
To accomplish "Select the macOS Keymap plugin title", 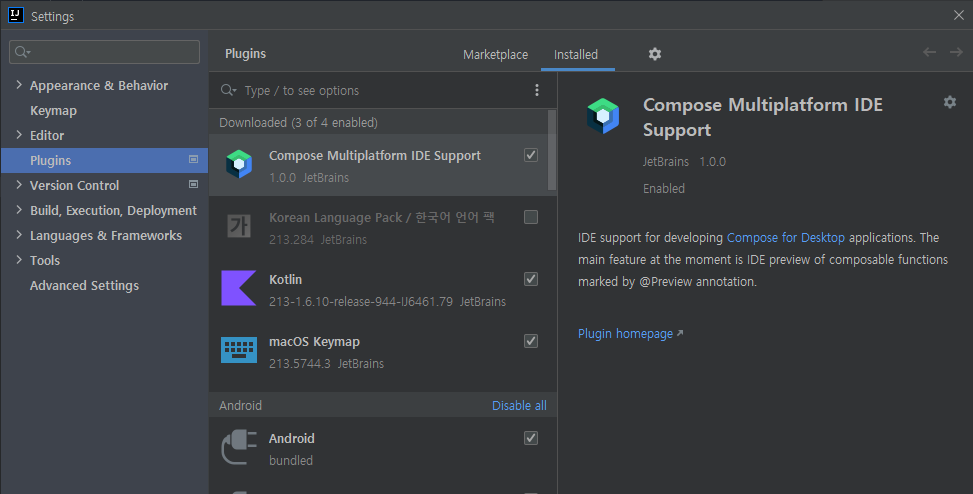I will [x=314, y=341].
